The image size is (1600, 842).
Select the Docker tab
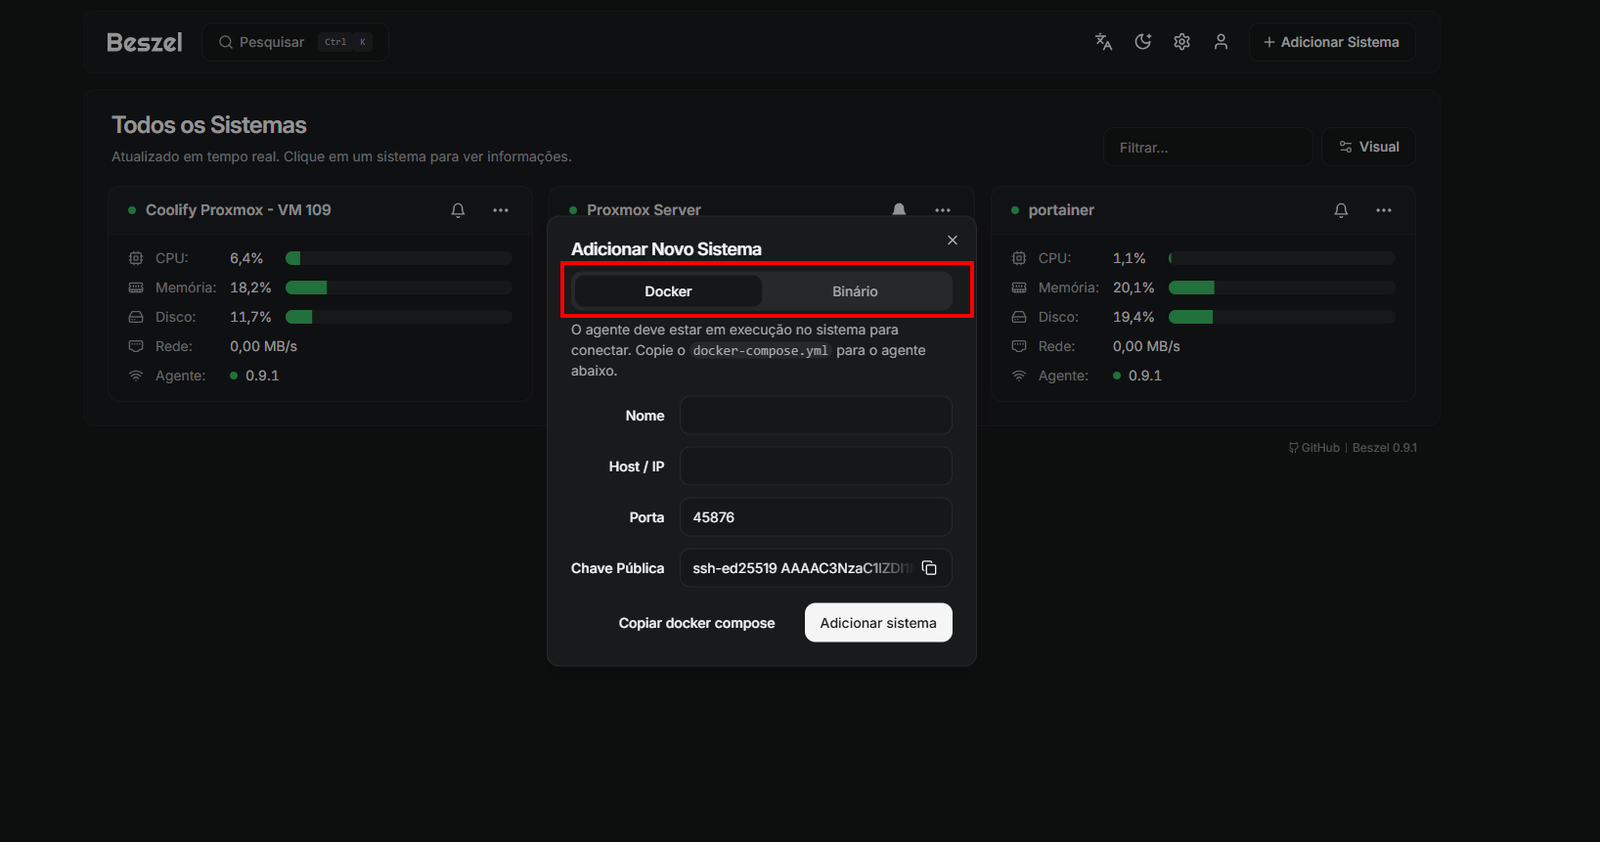click(x=668, y=291)
